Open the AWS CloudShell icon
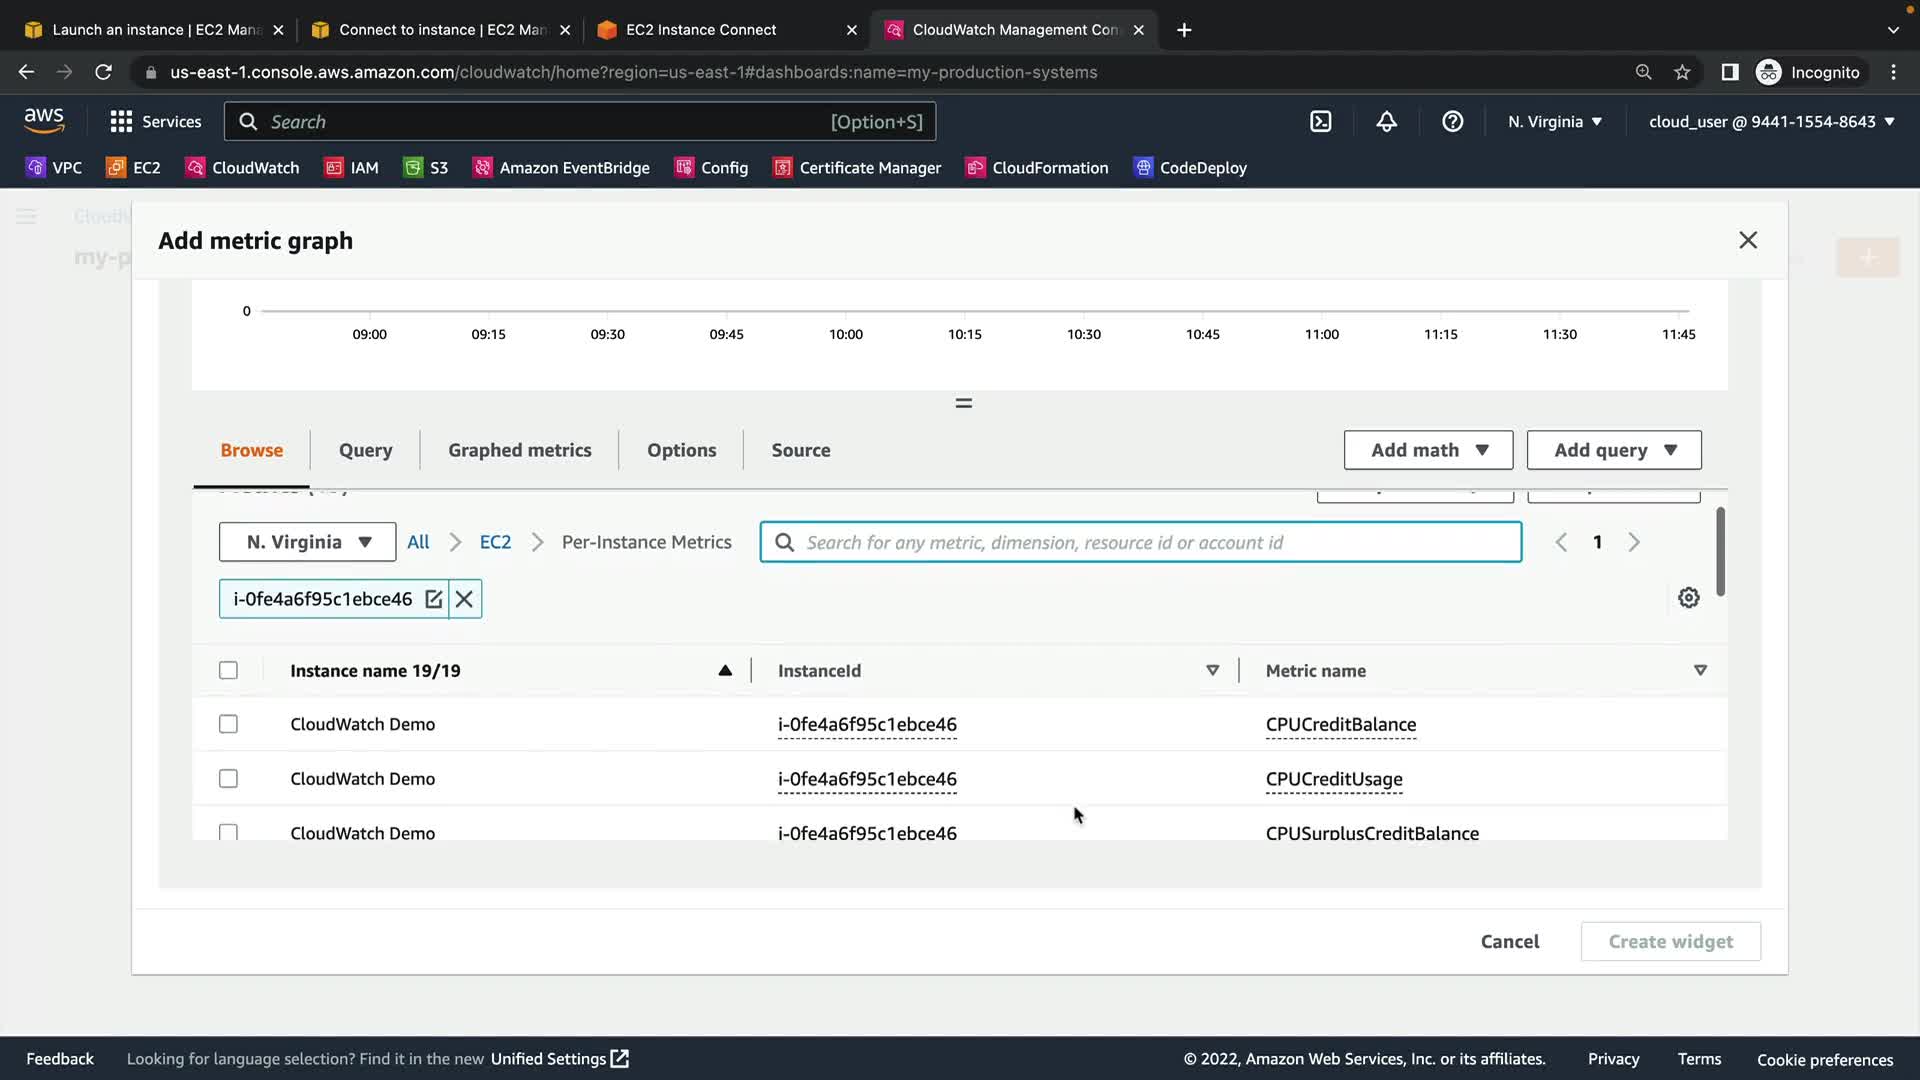Screen dimensions: 1920x1080 pos(1320,121)
